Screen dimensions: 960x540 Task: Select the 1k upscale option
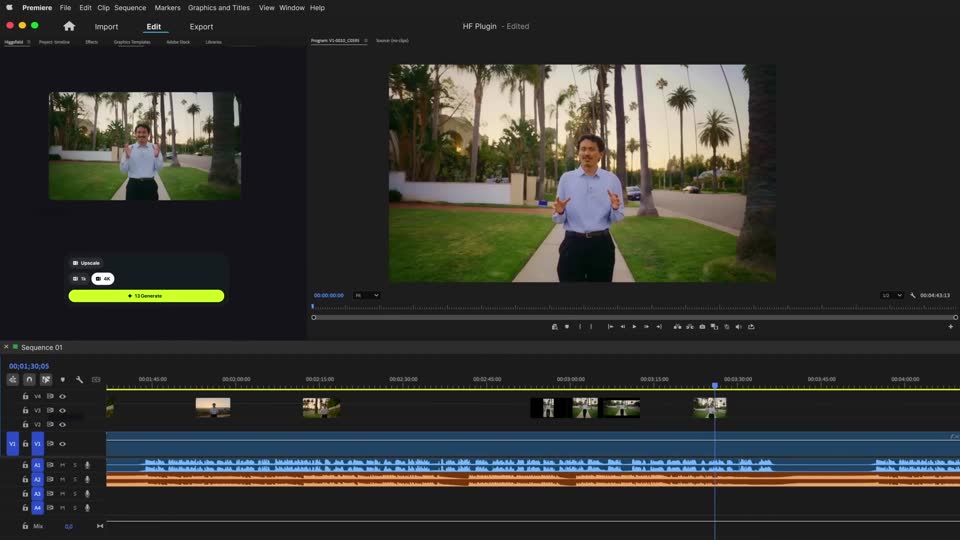80,279
